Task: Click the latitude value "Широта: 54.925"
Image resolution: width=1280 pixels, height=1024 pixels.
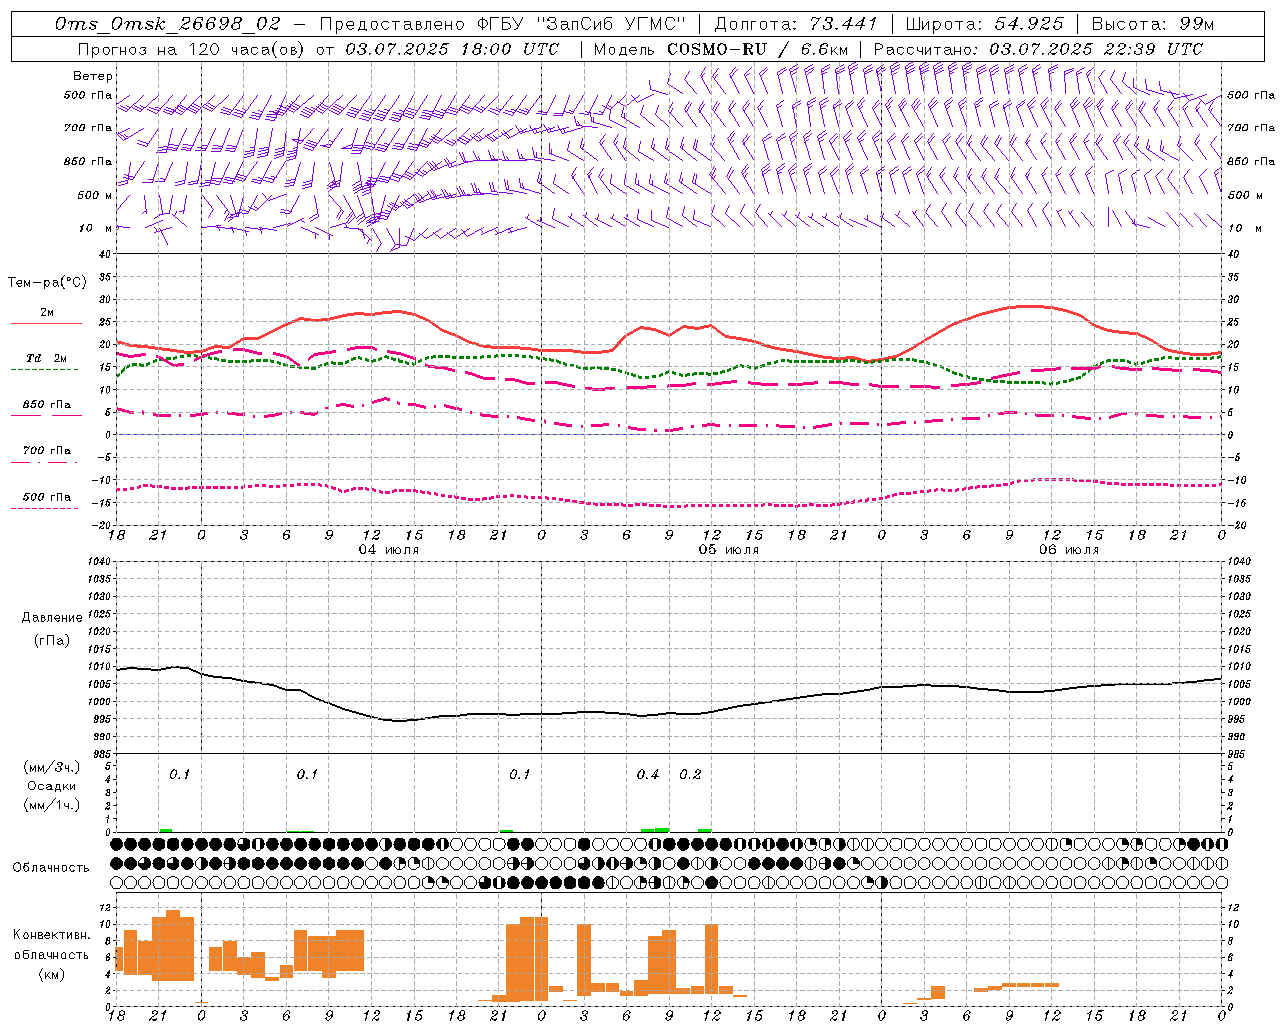Action: 984,23
